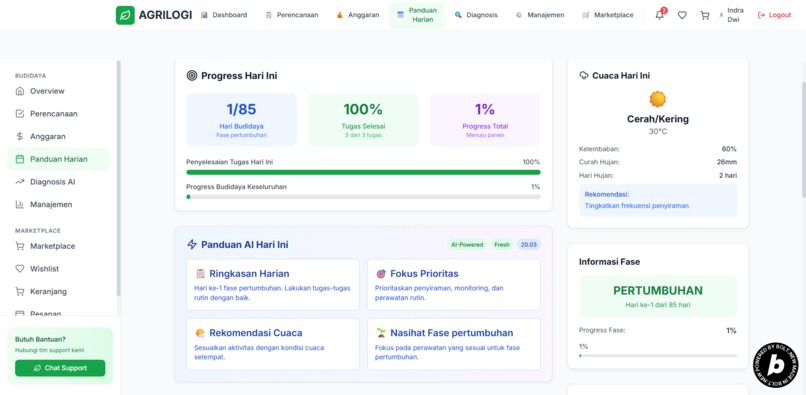The width and height of the screenshot is (806, 395).
Task: Click the clipboard icon on Ringkasan Harian card
Action: click(x=200, y=274)
